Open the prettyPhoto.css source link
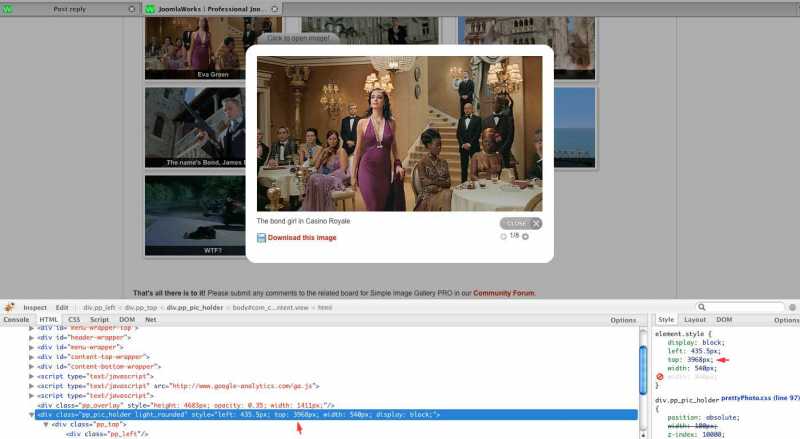This screenshot has width=800, height=439. [760, 398]
